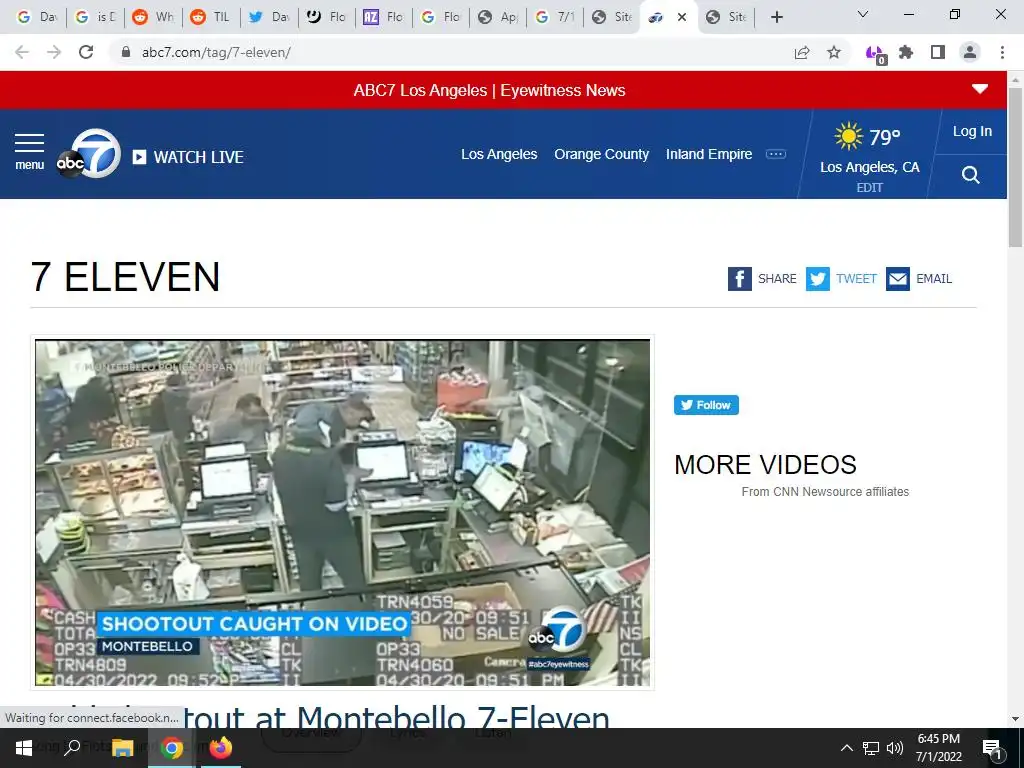Open the Windows Start button
The width and height of the screenshot is (1024, 768).
tap(24, 748)
